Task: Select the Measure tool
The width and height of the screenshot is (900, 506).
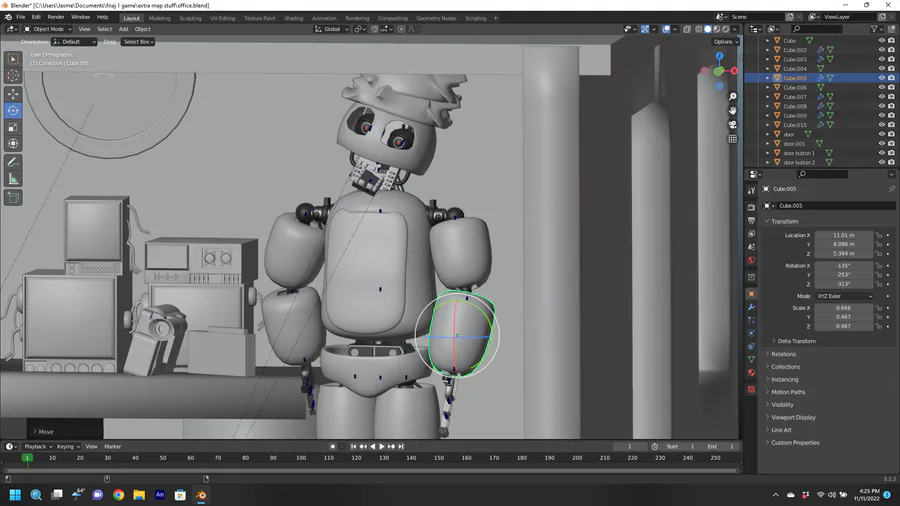Action: (x=13, y=180)
